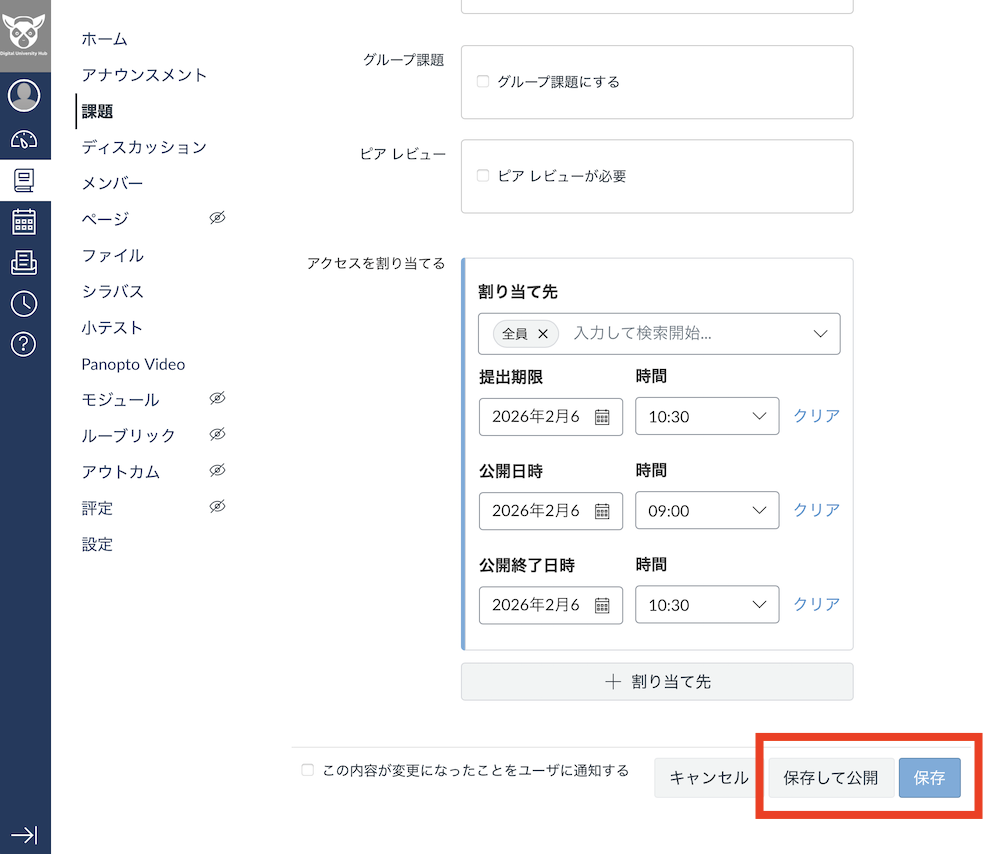
Task: Open the recent history clock icon
Action: click(24, 303)
